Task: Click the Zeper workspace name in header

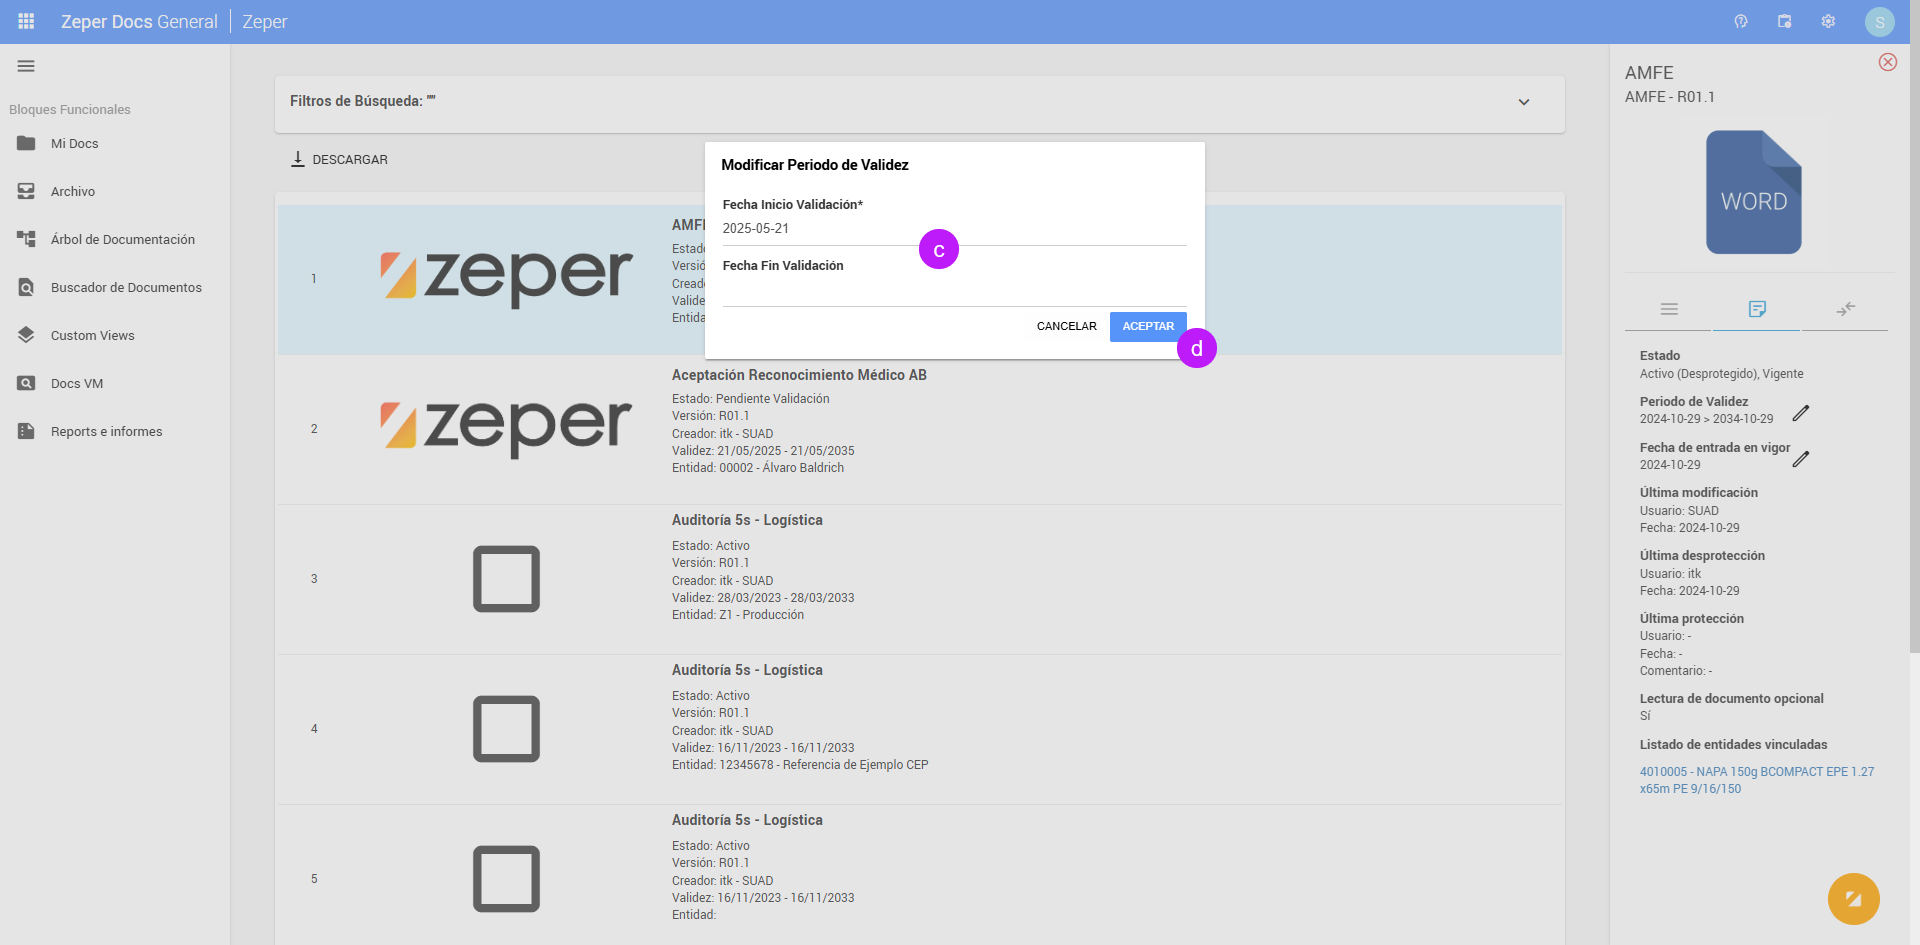Action: [x=265, y=22]
